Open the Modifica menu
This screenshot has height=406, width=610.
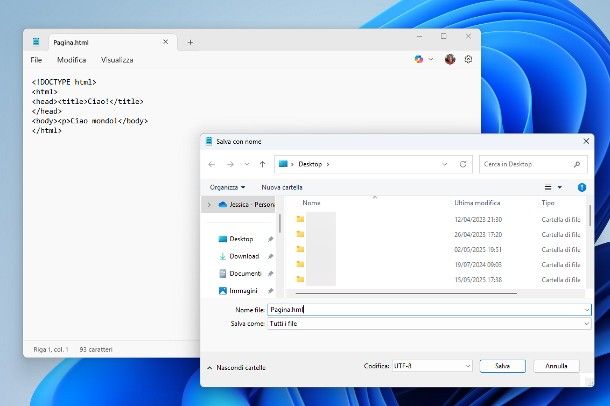tap(71, 60)
